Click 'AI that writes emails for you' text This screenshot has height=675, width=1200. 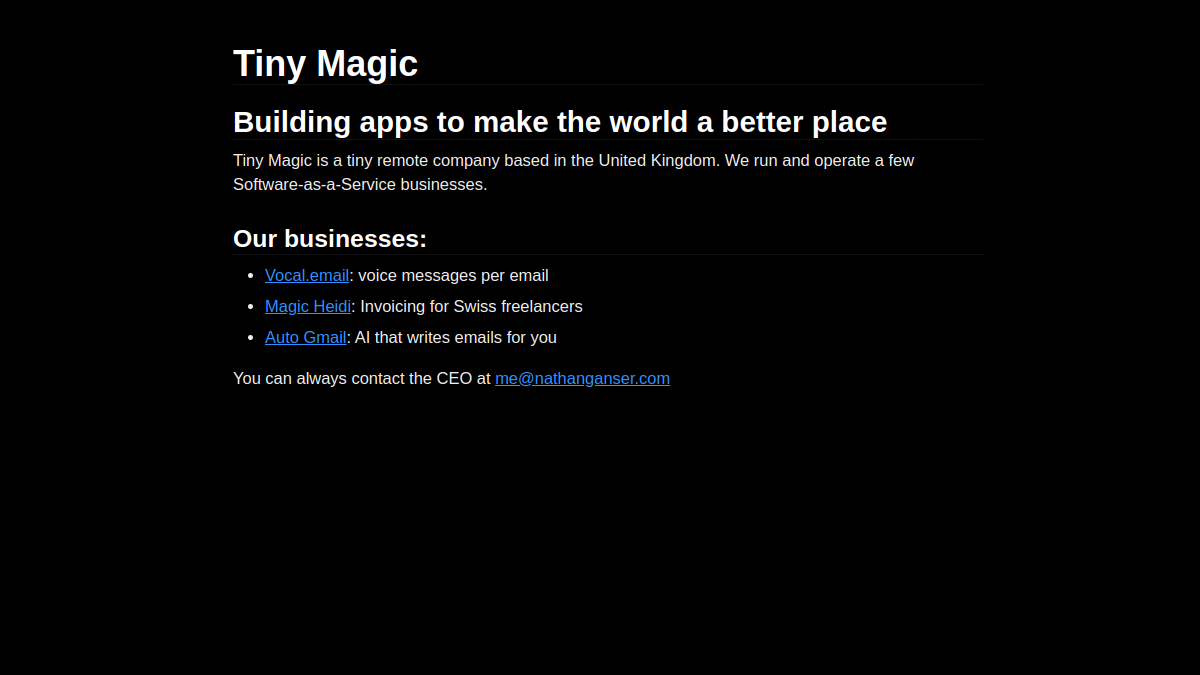click(456, 338)
